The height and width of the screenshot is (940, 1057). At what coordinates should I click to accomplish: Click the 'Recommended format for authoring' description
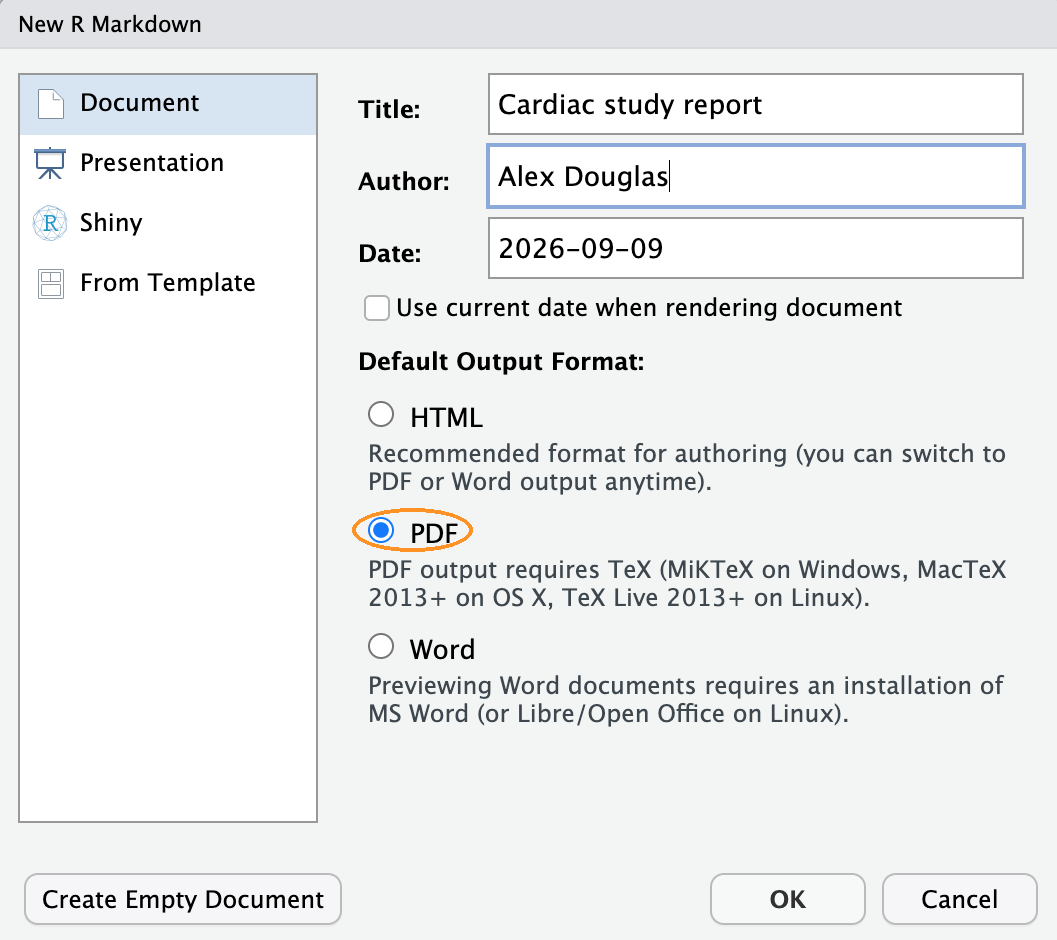(x=687, y=467)
